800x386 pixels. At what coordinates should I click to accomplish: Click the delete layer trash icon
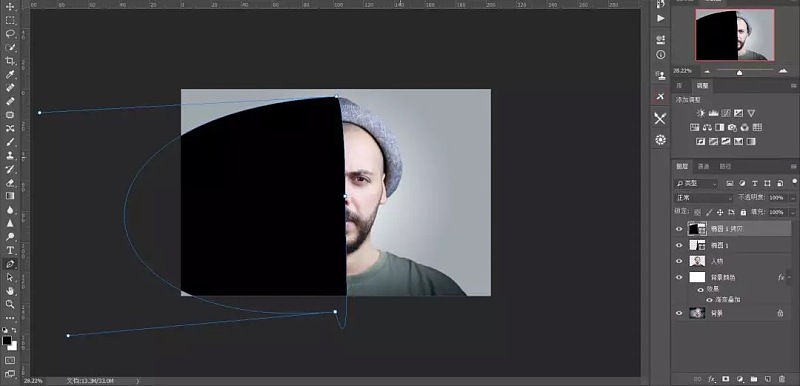pyautogui.click(x=782, y=379)
